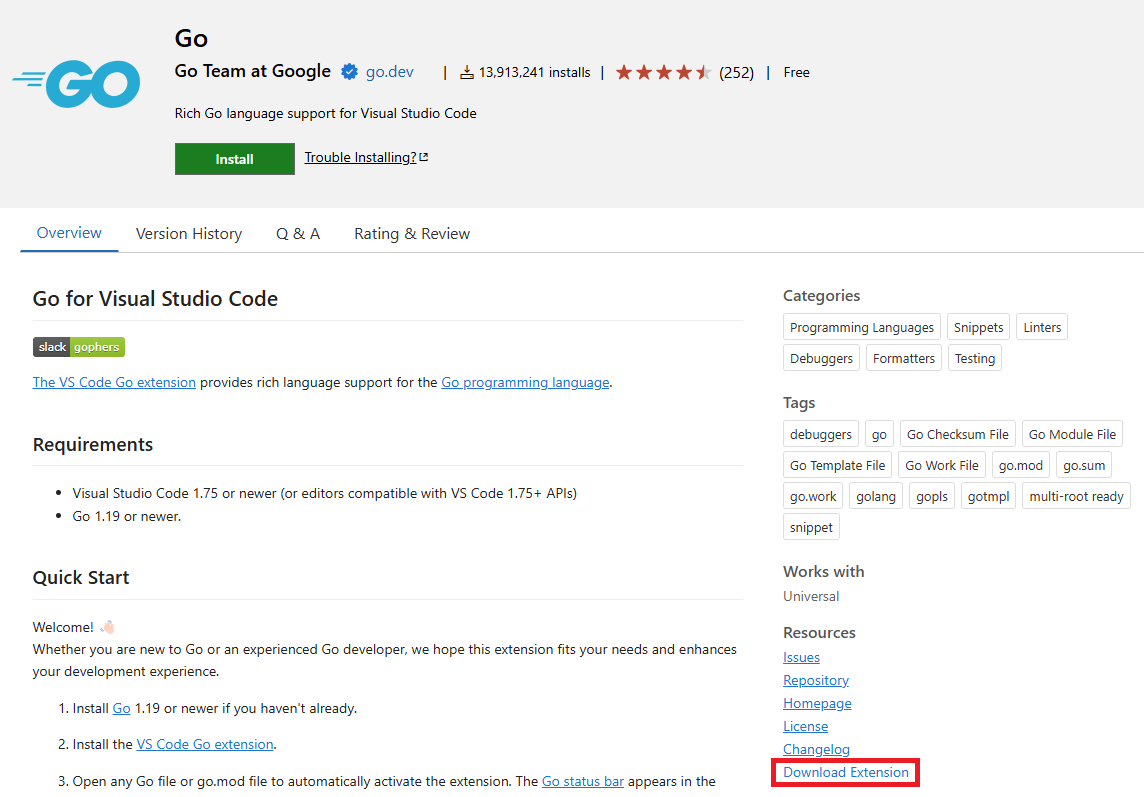
Task: Open the Rating & Review tab
Action: [x=412, y=234]
